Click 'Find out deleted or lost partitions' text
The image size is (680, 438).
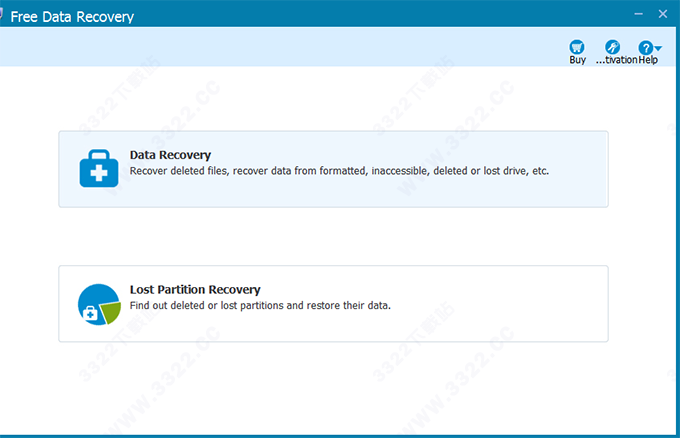point(260,305)
